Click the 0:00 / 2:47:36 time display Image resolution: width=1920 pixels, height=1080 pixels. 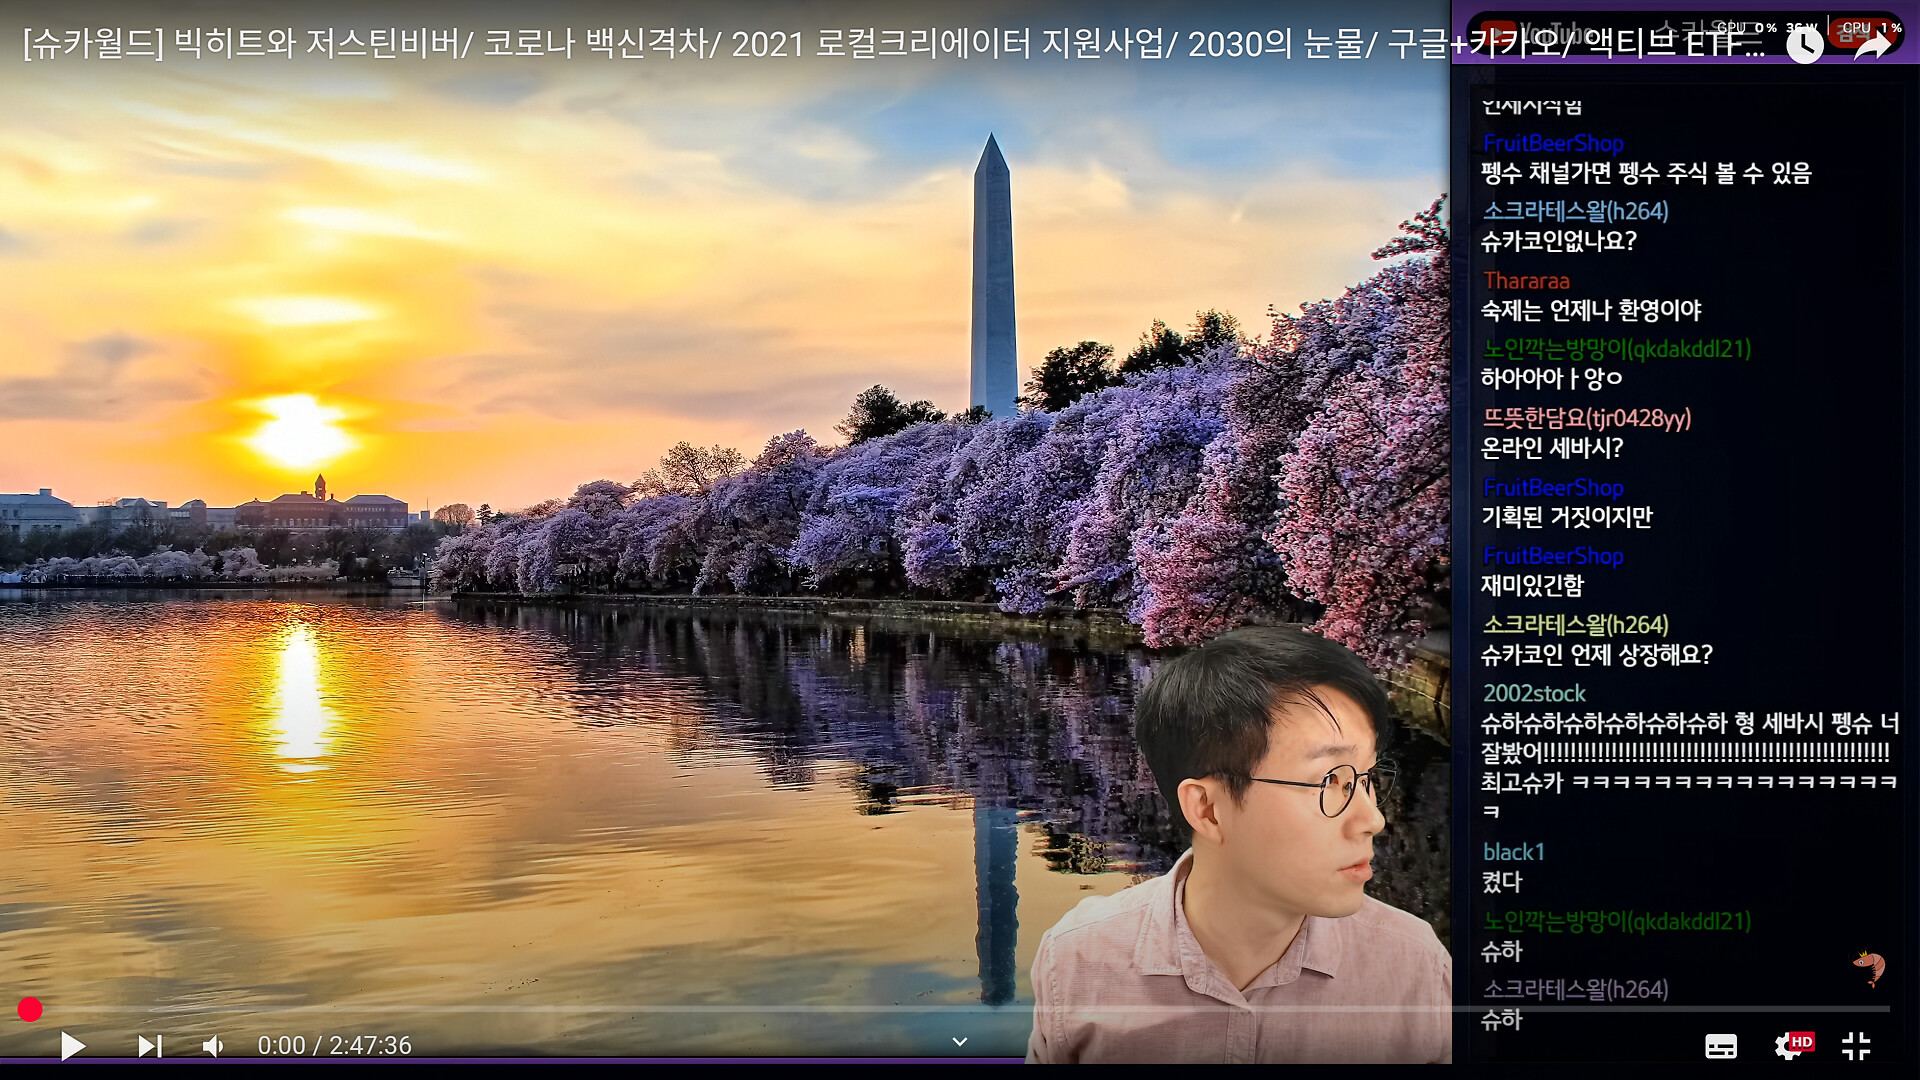(334, 1046)
